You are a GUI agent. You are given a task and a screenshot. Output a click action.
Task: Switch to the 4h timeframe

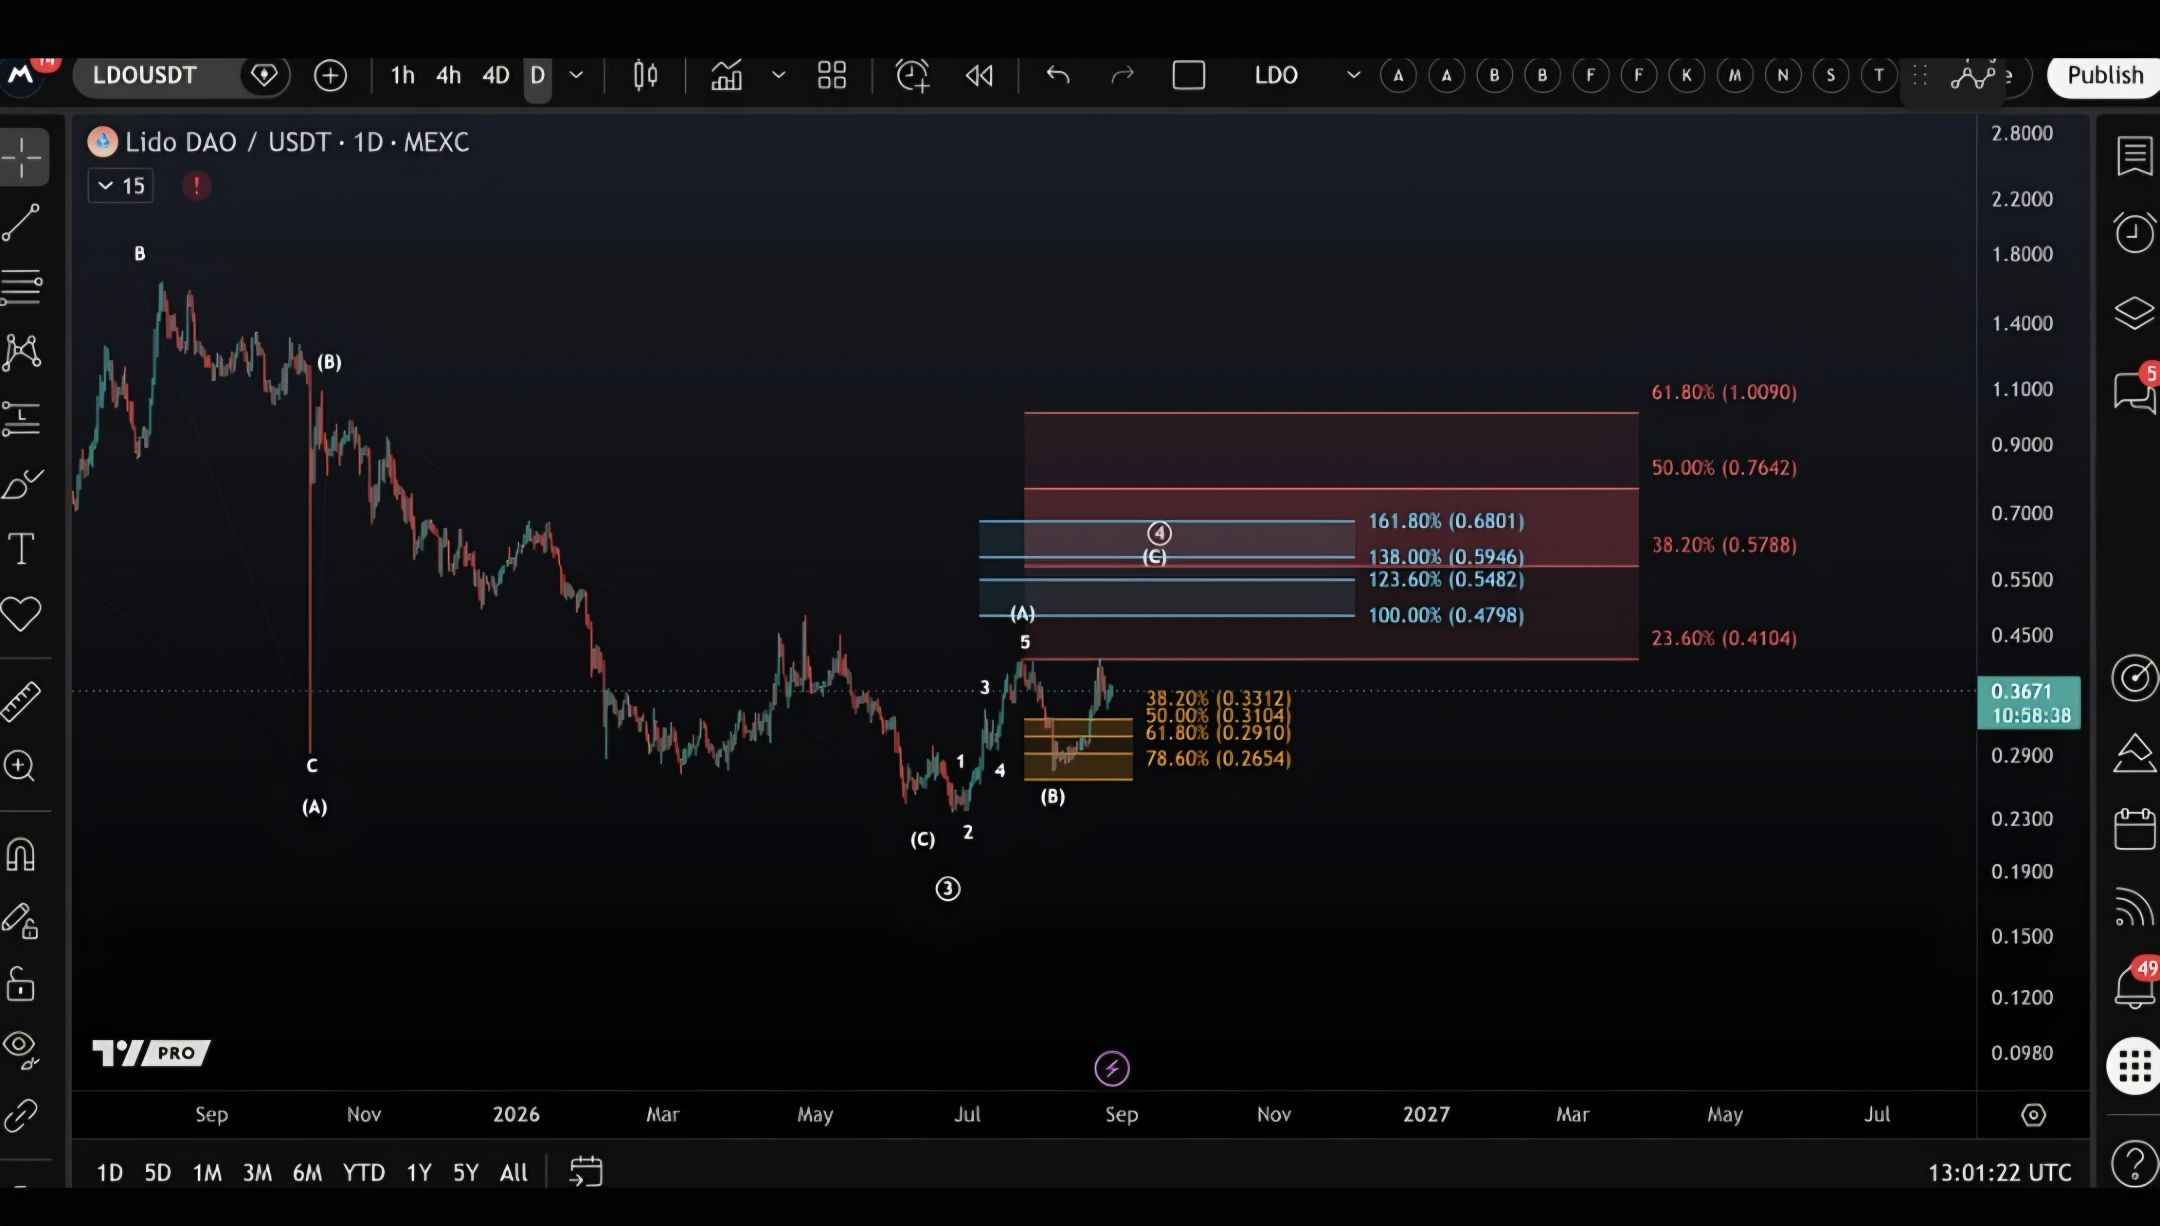(448, 75)
